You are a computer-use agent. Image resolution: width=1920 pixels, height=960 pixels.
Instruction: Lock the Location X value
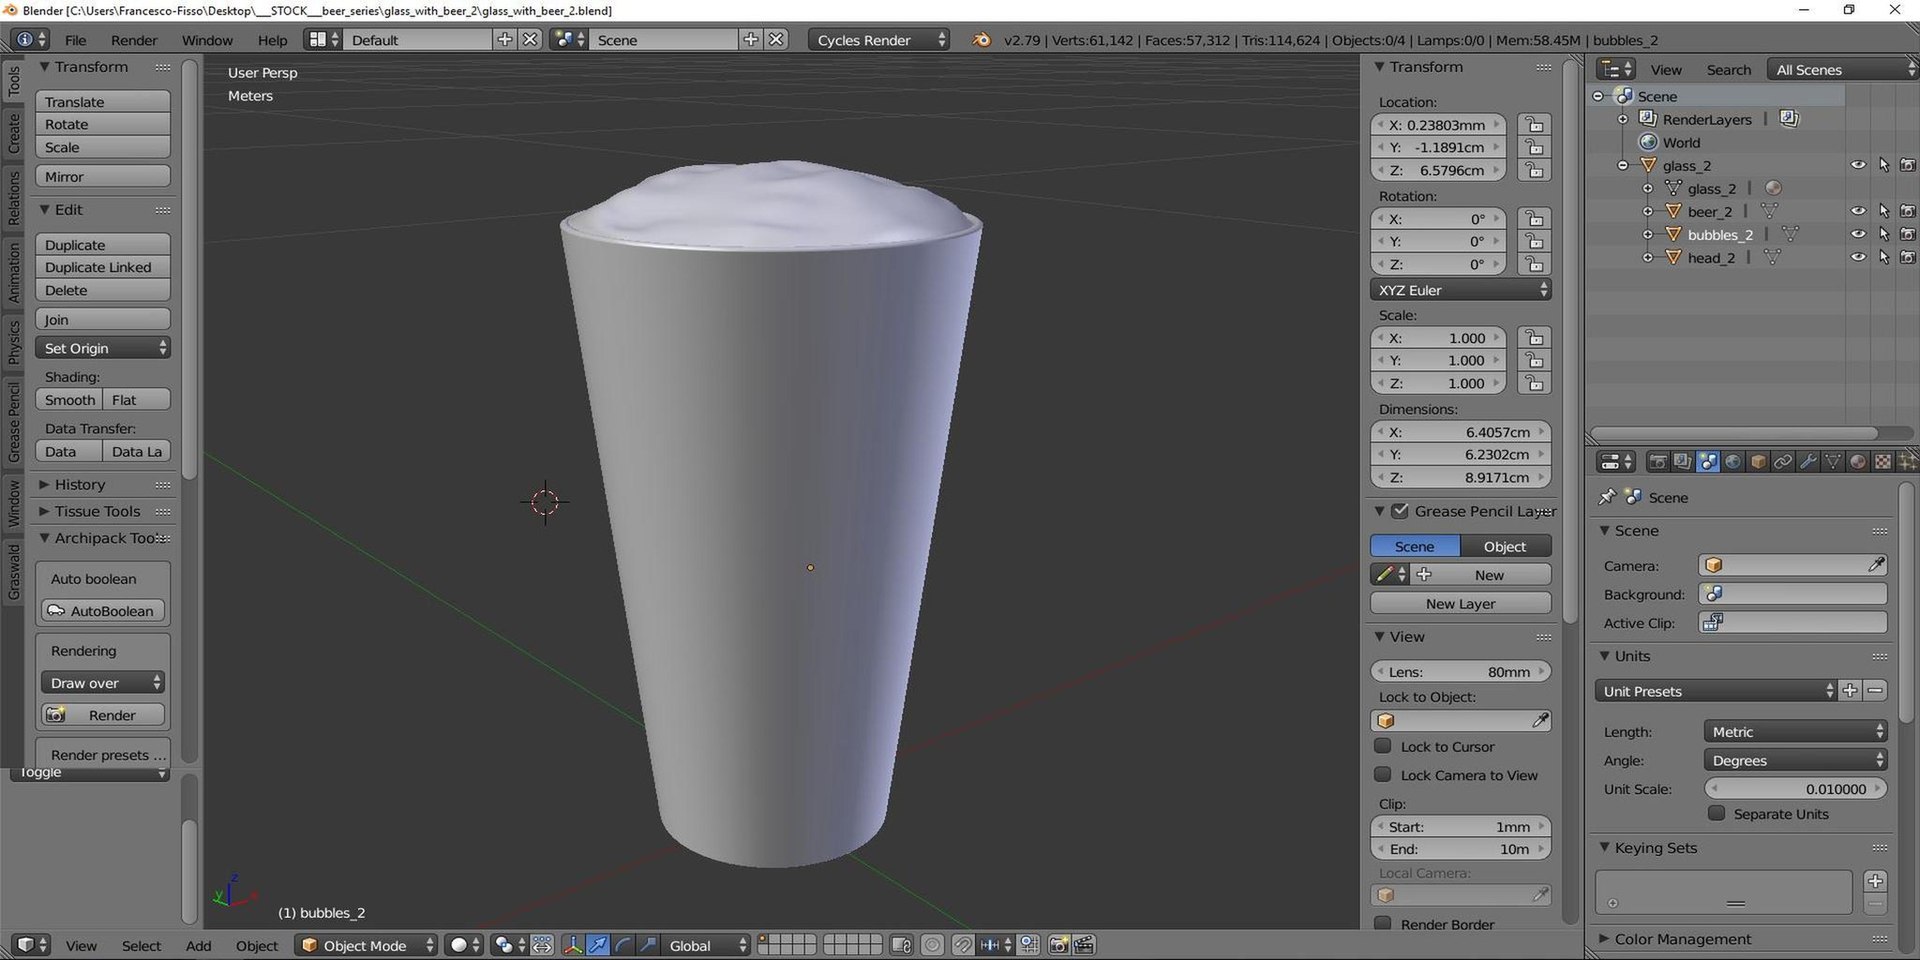coord(1534,125)
